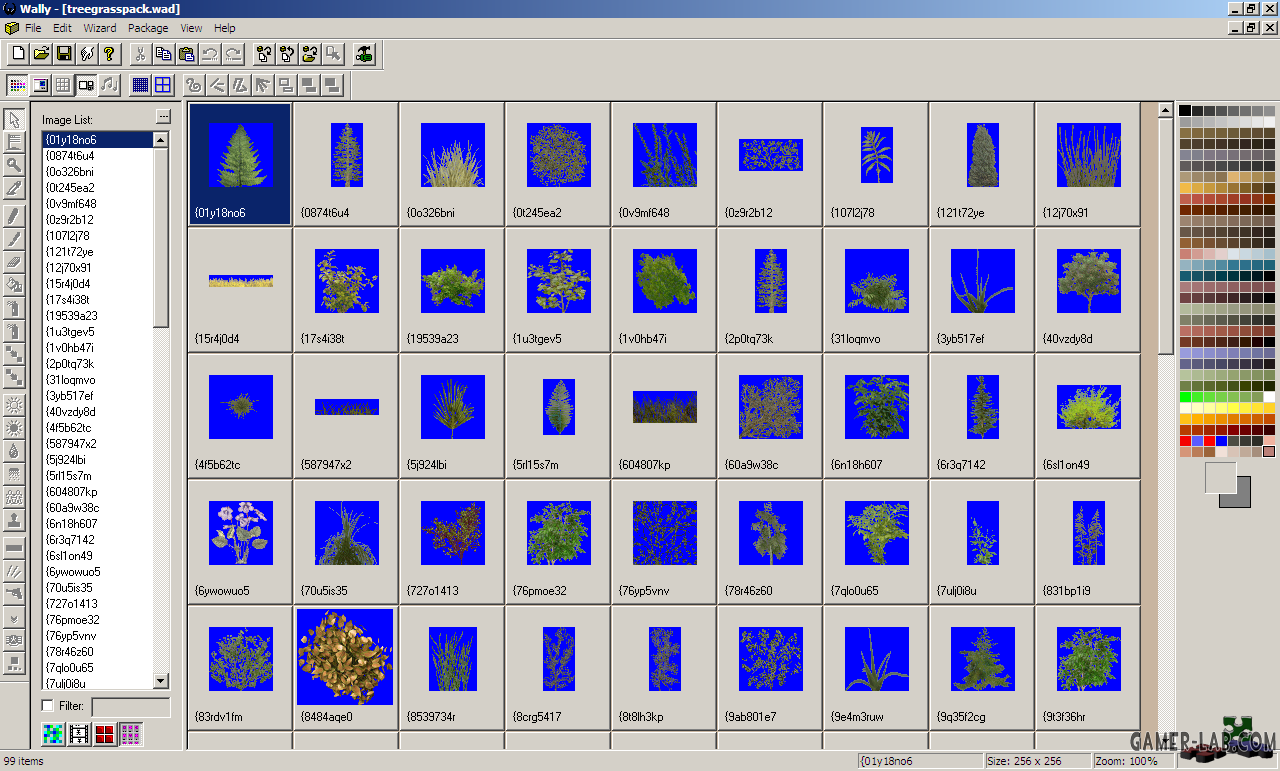Select {604807kp in the image list
This screenshot has width=1280, height=771.
click(x=97, y=492)
